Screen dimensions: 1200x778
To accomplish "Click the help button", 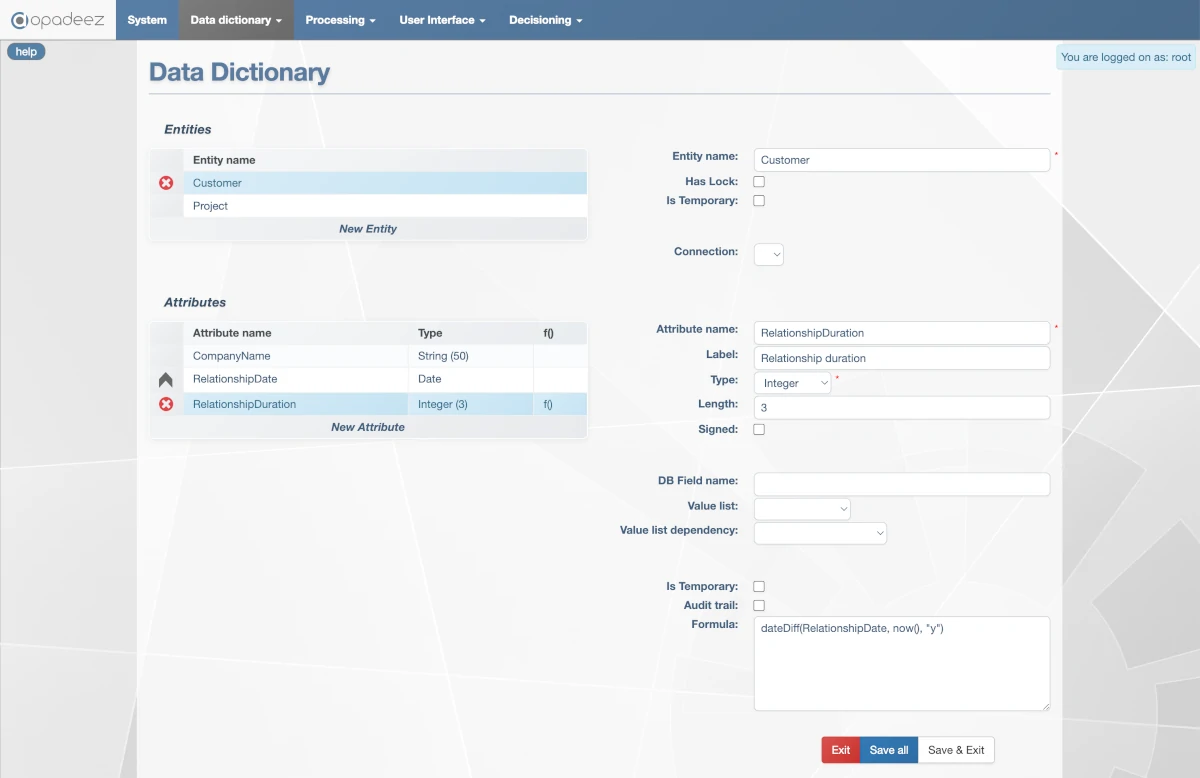I will click(x=26, y=52).
